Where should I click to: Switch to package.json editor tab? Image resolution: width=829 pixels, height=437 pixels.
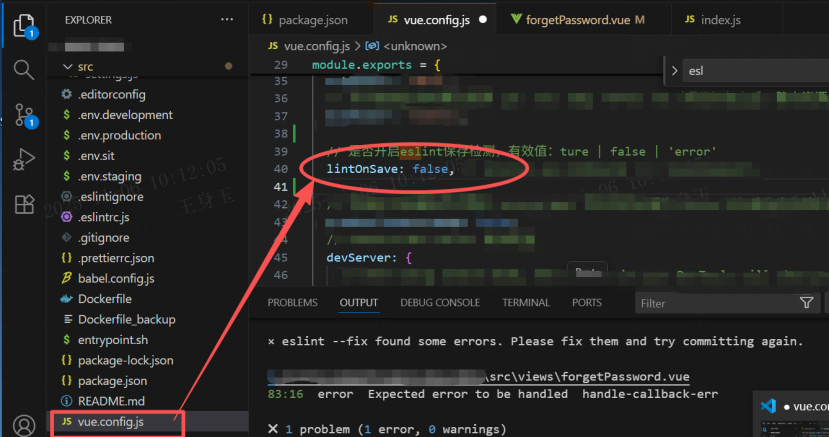311,20
